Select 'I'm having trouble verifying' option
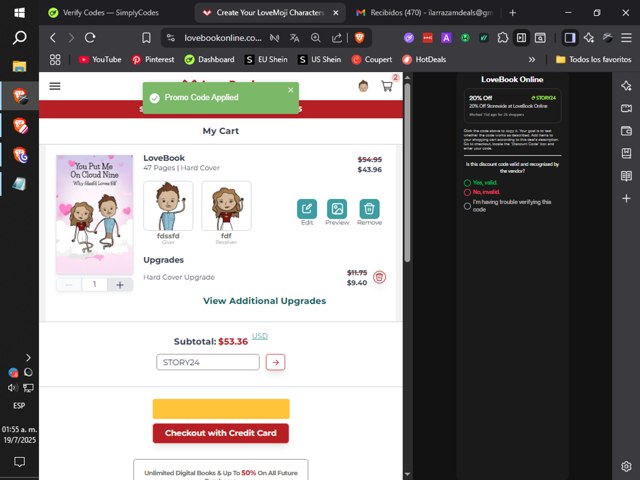Viewport: 640px width, 480px height. [467, 206]
